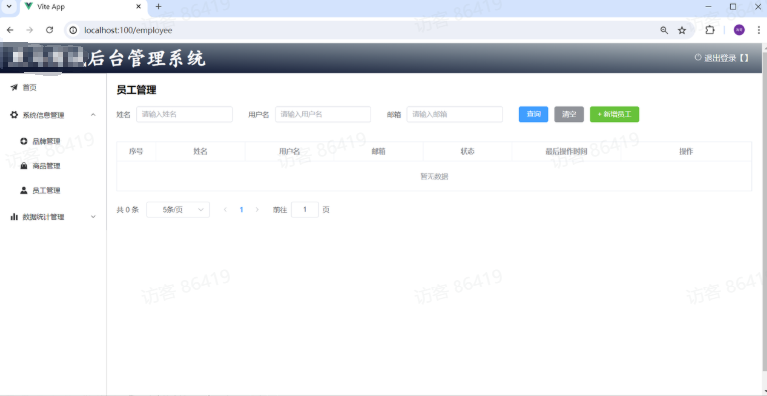Click the 共 0 条 total count text

click(x=128, y=210)
